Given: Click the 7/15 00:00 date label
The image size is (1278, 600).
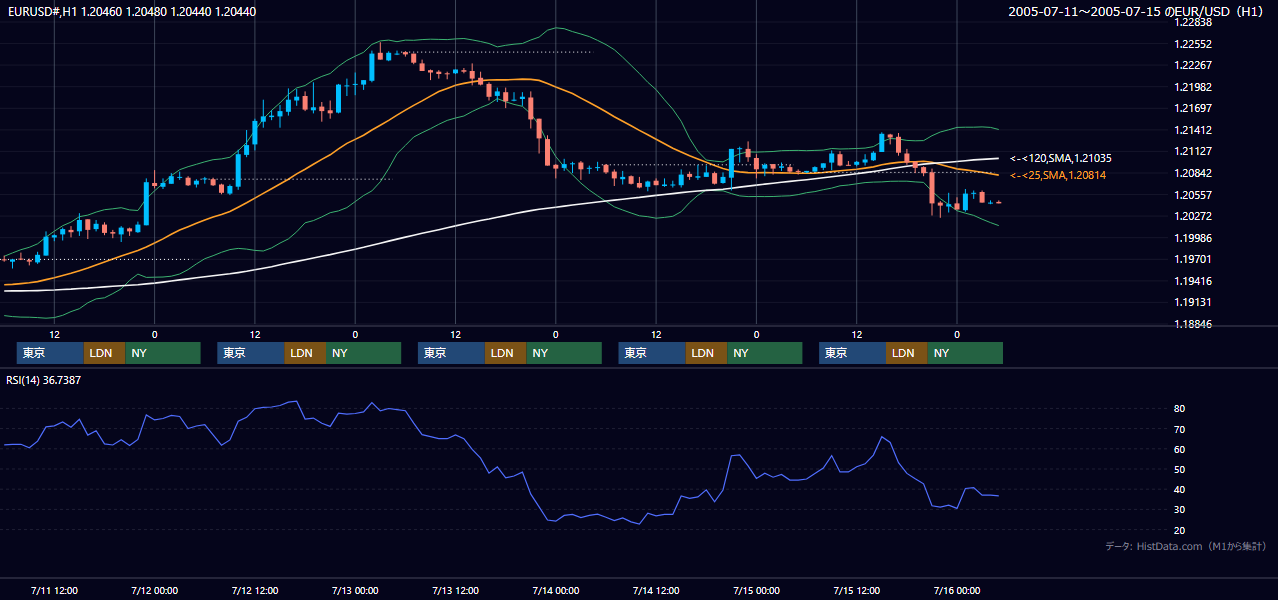Looking at the screenshot, I should (x=756, y=590).
